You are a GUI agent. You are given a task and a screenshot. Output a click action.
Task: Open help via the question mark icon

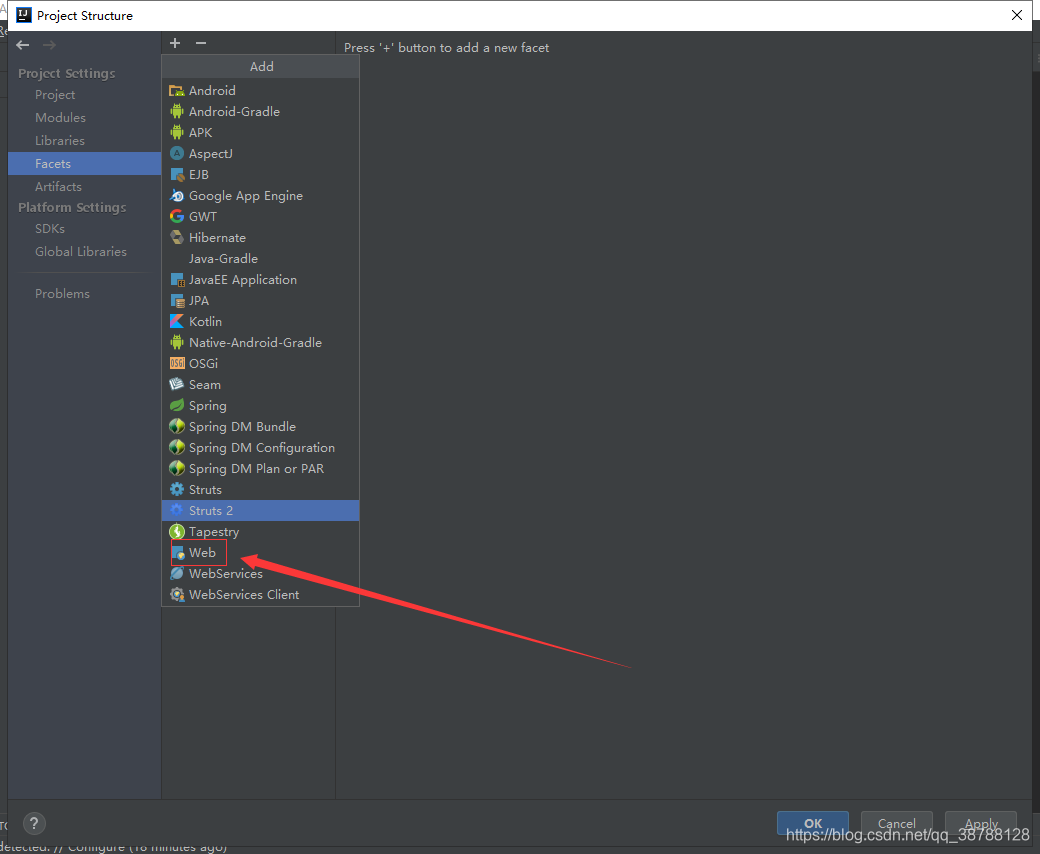34,824
